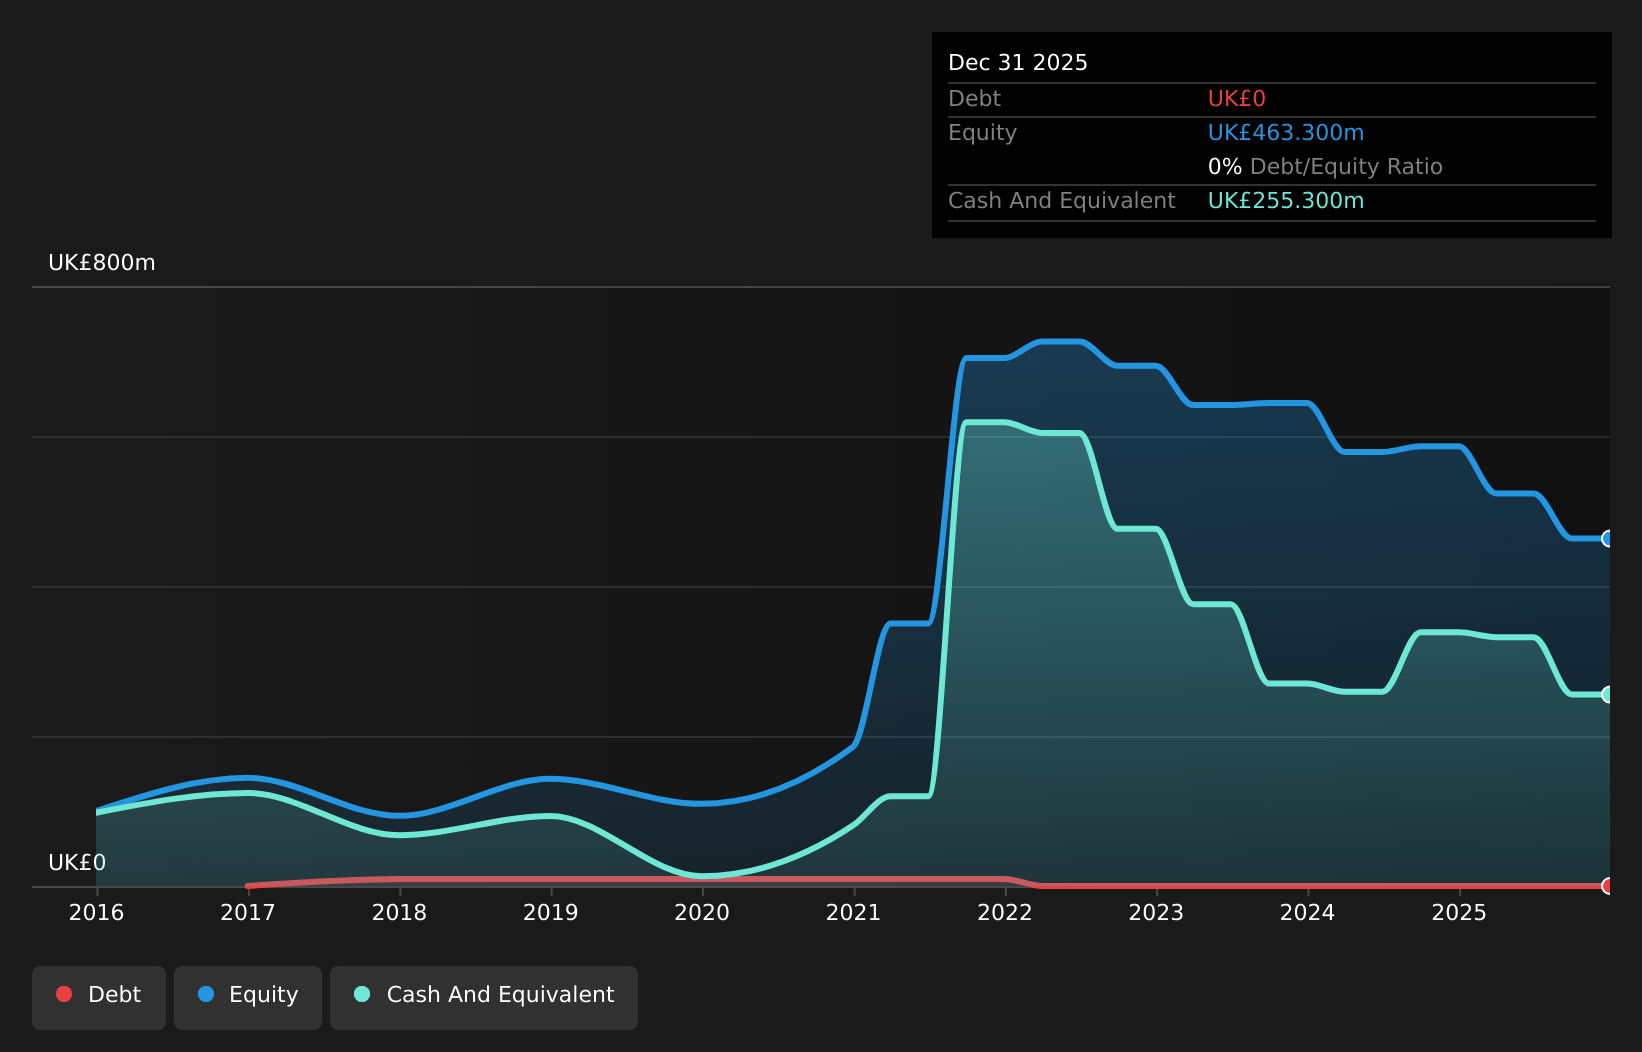The width and height of the screenshot is (1642, 1052).
Task: Click the UK£800m y-axis label
Action: (x=102, y=263)
